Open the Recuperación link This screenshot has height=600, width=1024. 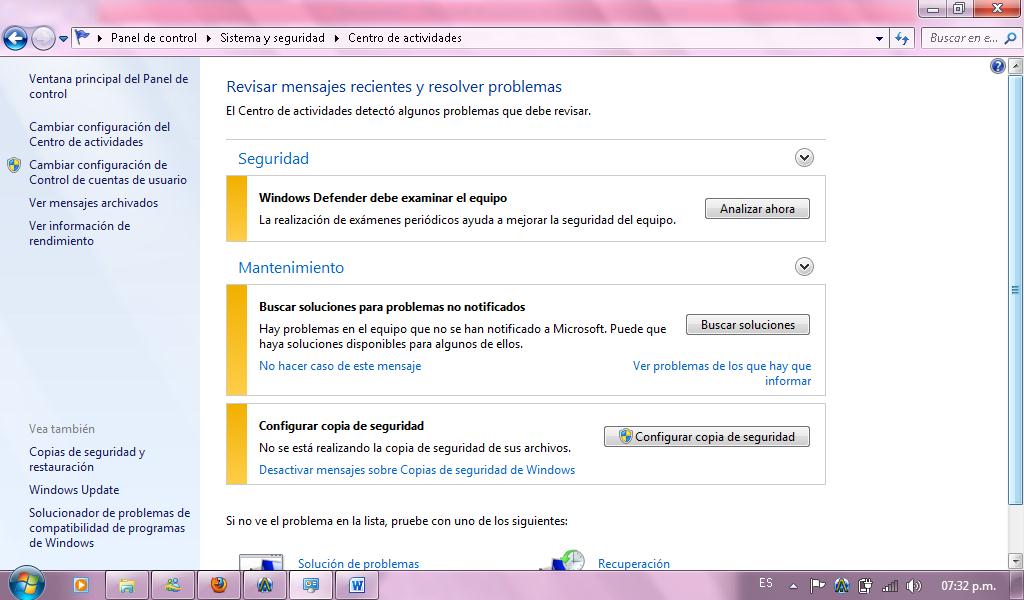(633, 563)
